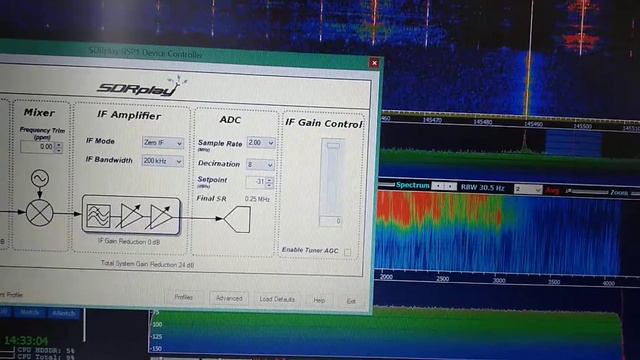640x360 pixels.
Task: Click the Exit button
Action: (351, 301)
